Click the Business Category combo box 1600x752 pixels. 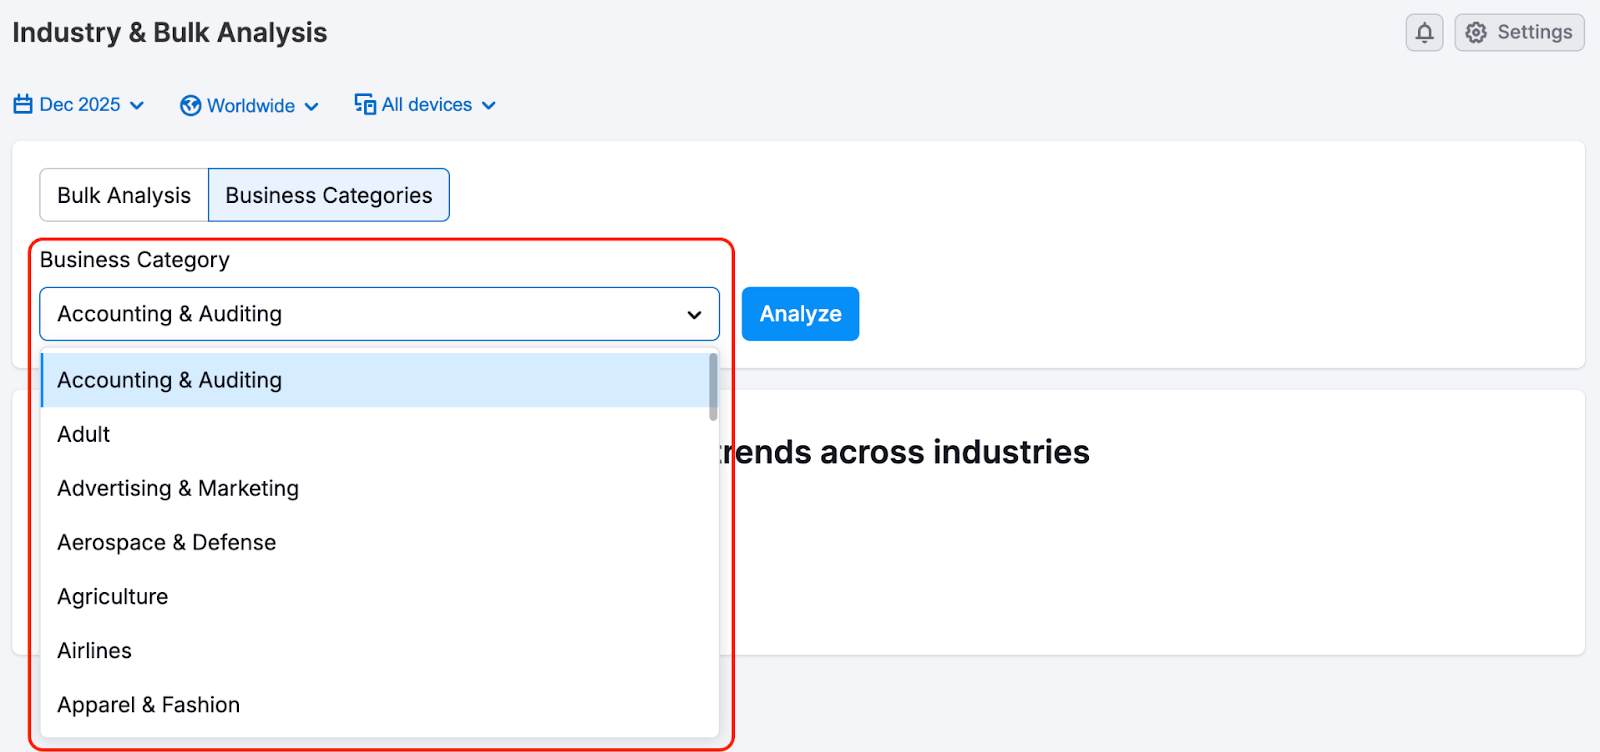pyautogui.click(x=379, y=314)
